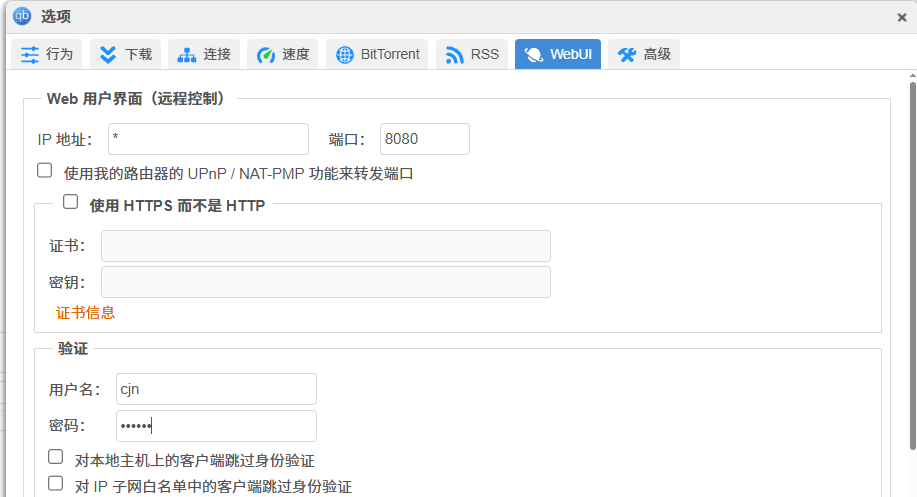Close the 选项 dialog
The width and height of the screenshot is (917, 497).
click(x=902, y=18)
